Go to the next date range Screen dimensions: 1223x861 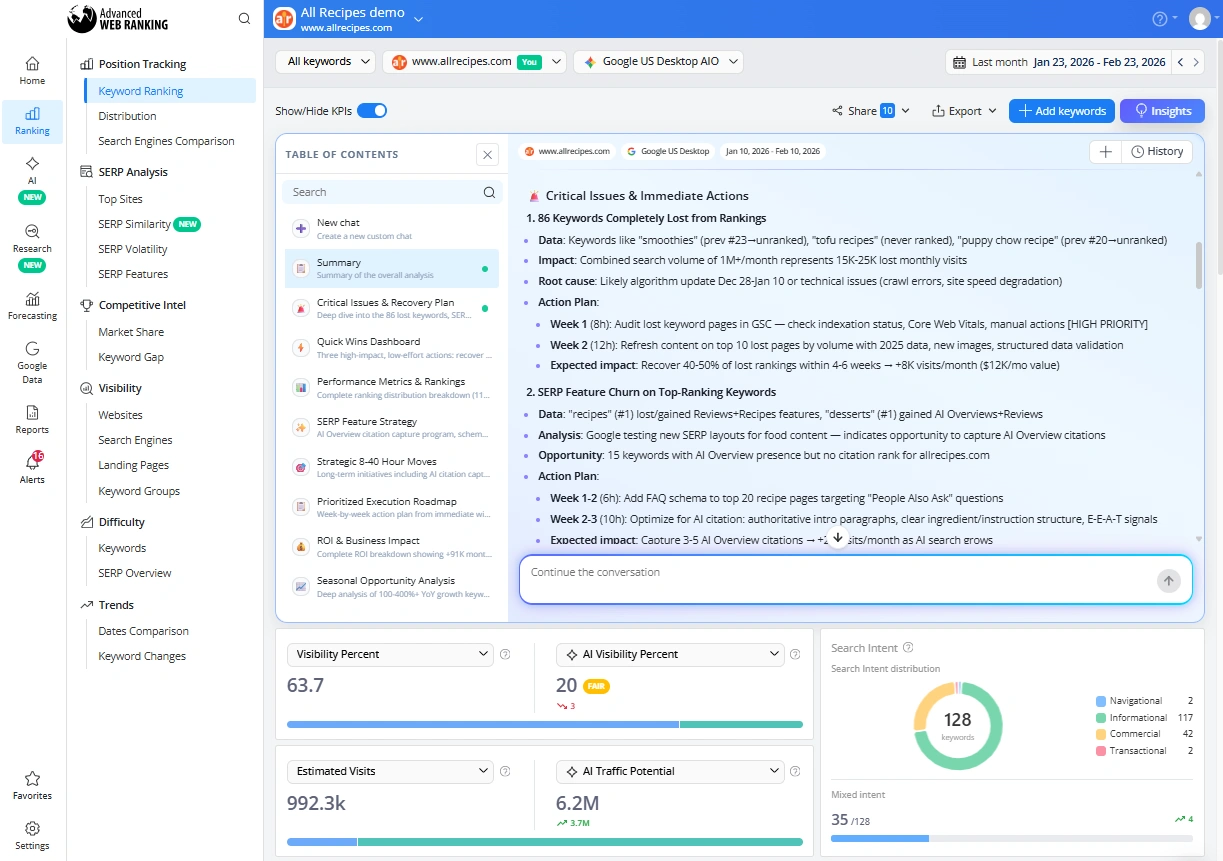pyautogui.click(x=1197, y=62)
